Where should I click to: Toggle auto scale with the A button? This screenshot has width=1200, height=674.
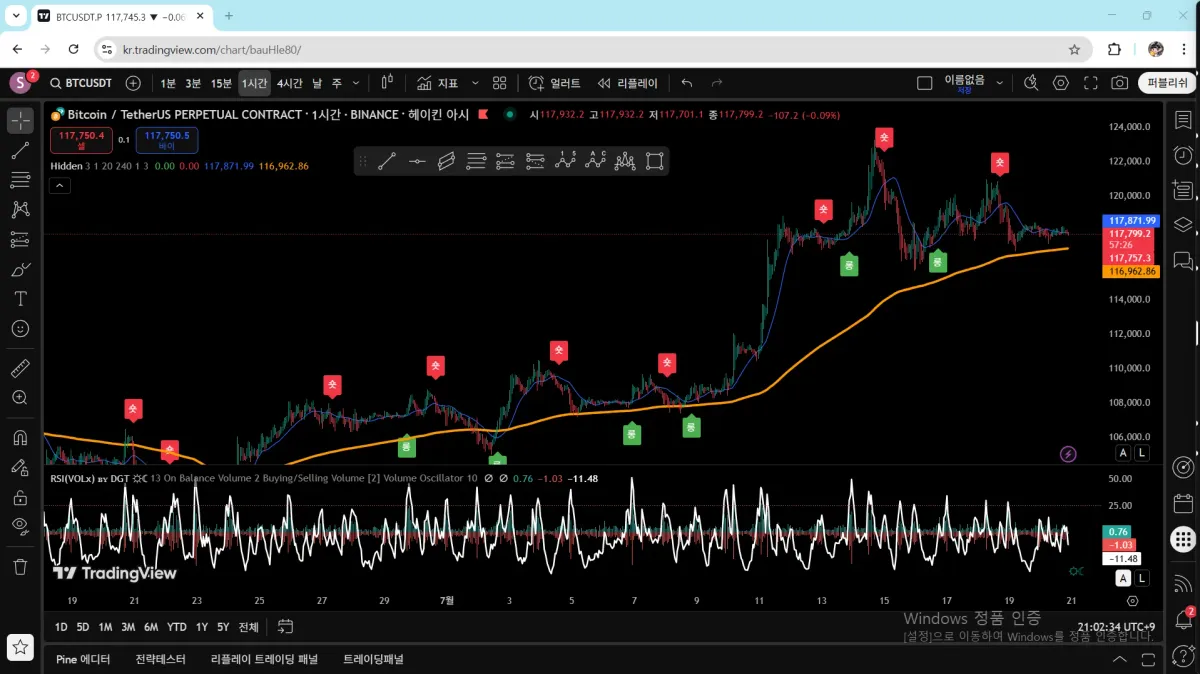point(1123,453)
